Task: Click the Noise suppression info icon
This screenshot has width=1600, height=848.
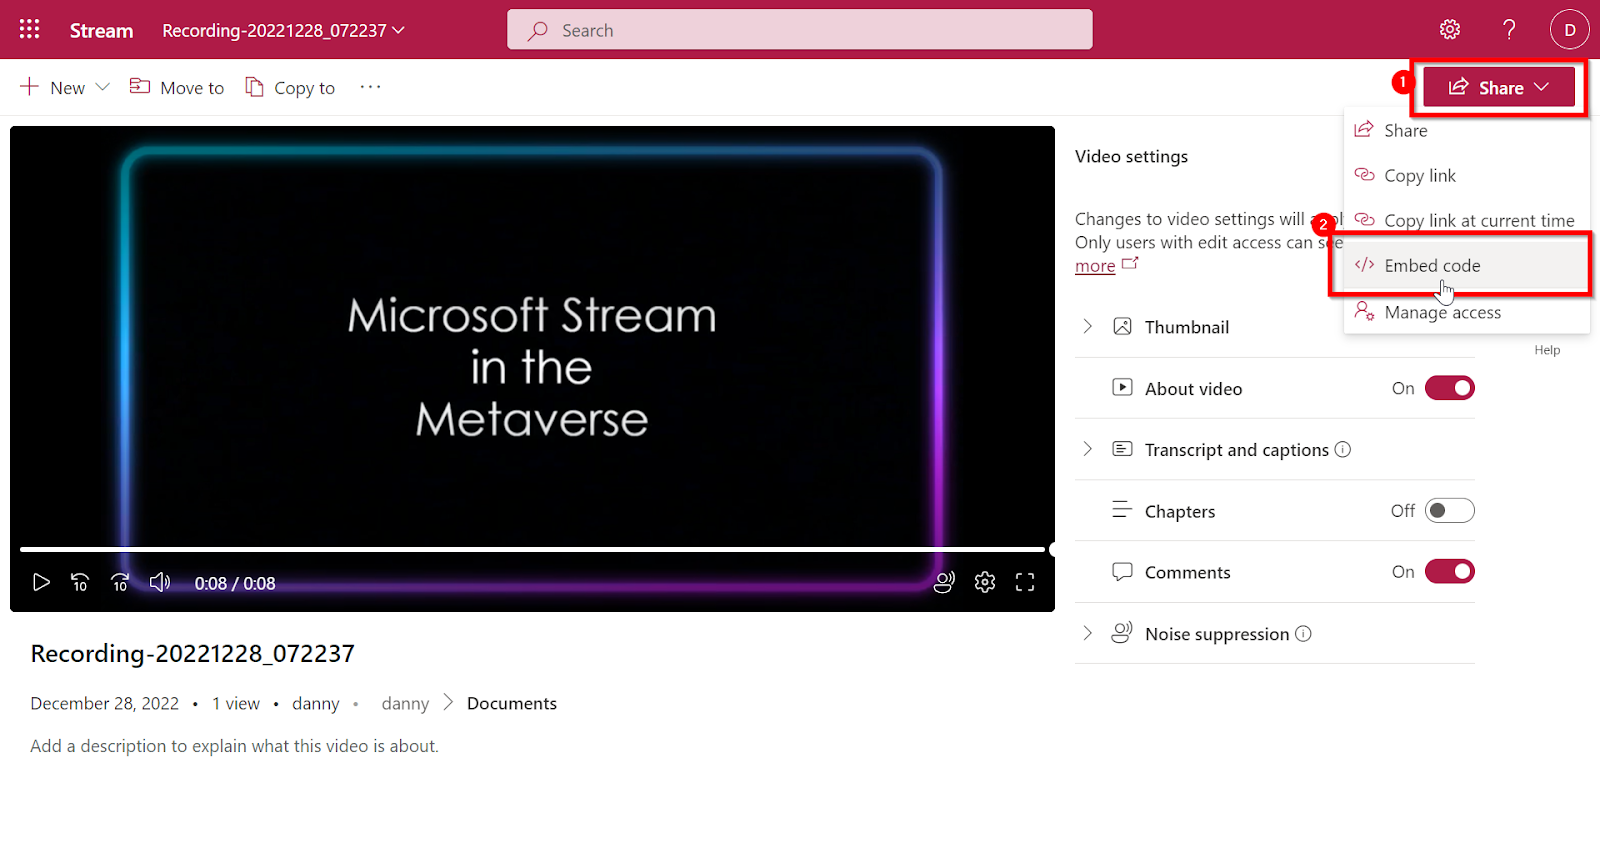Action: pos(1303,633)
